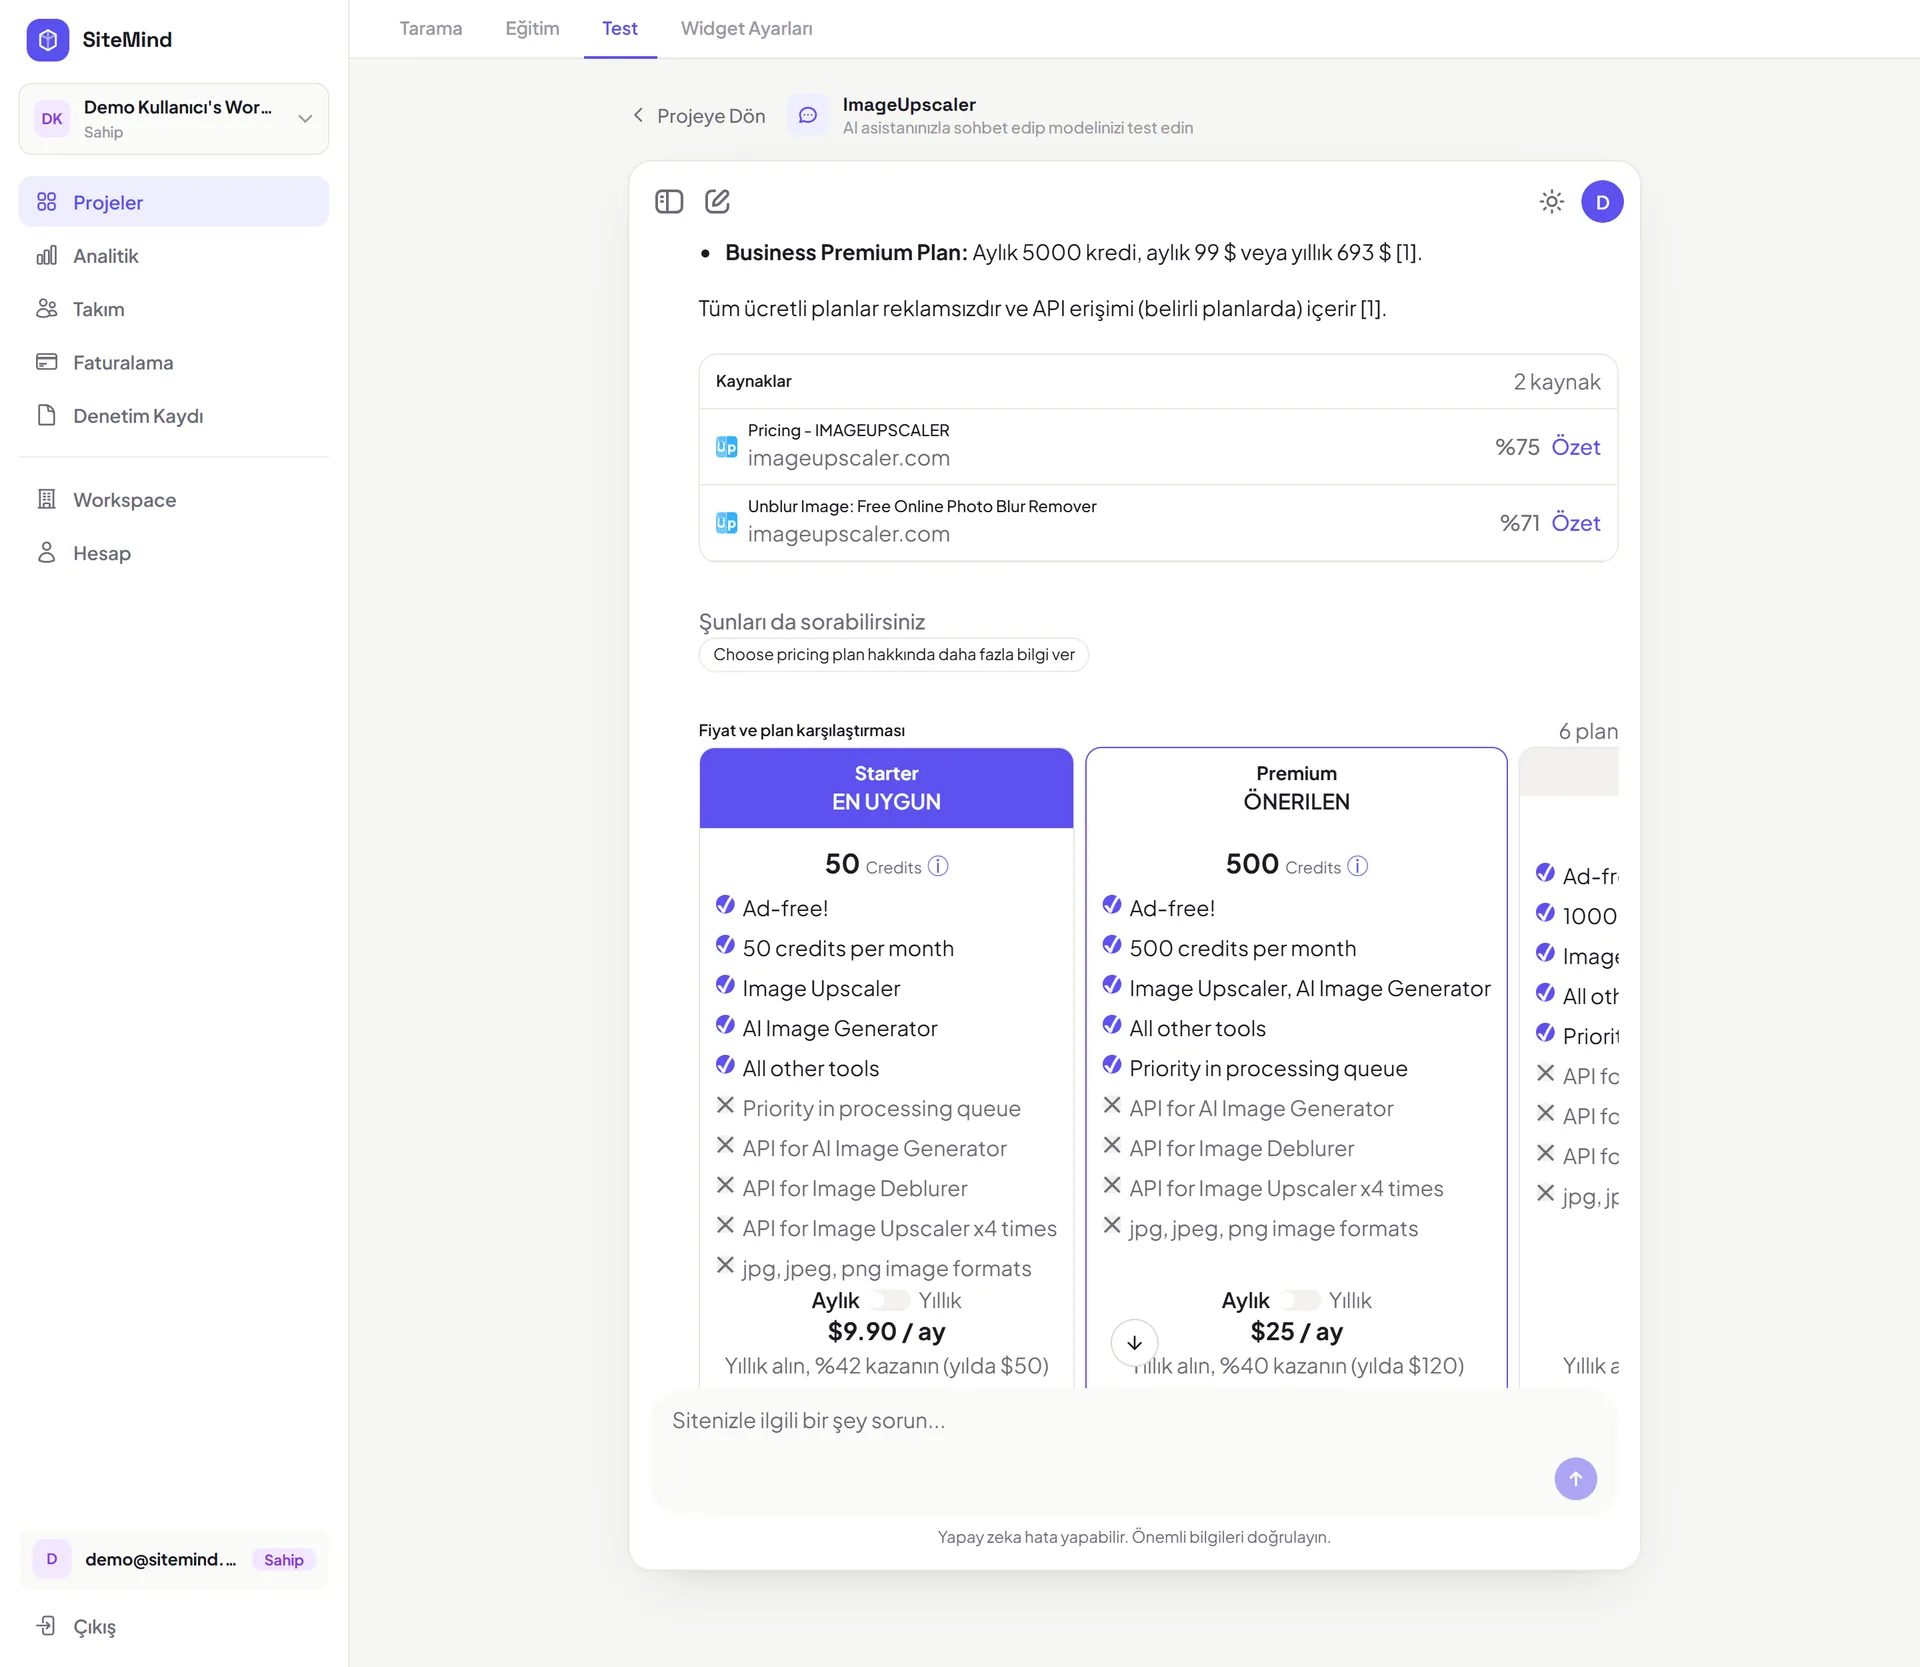Open the Faturalama billing page
Image resolution: width=1920 pixels, height=1667 pixels.
[x=174, y=362]
